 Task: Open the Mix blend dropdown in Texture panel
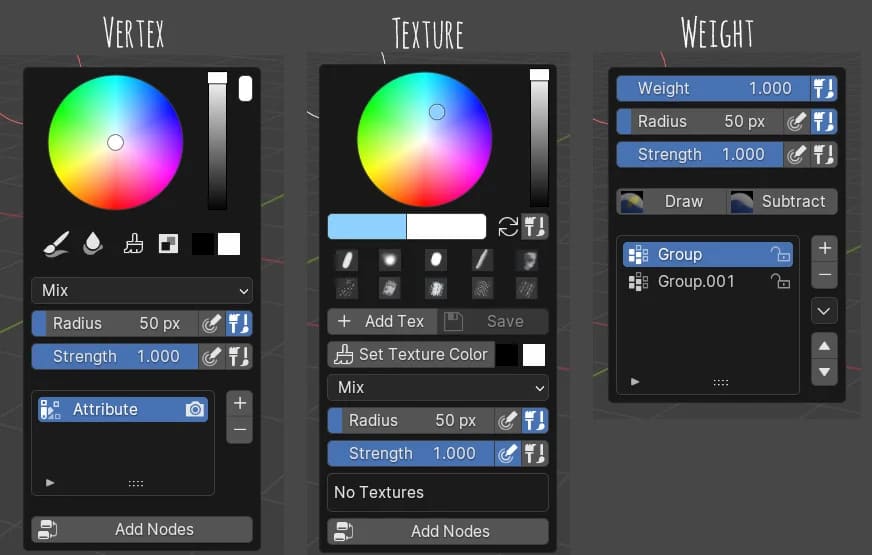click(438, 387)
